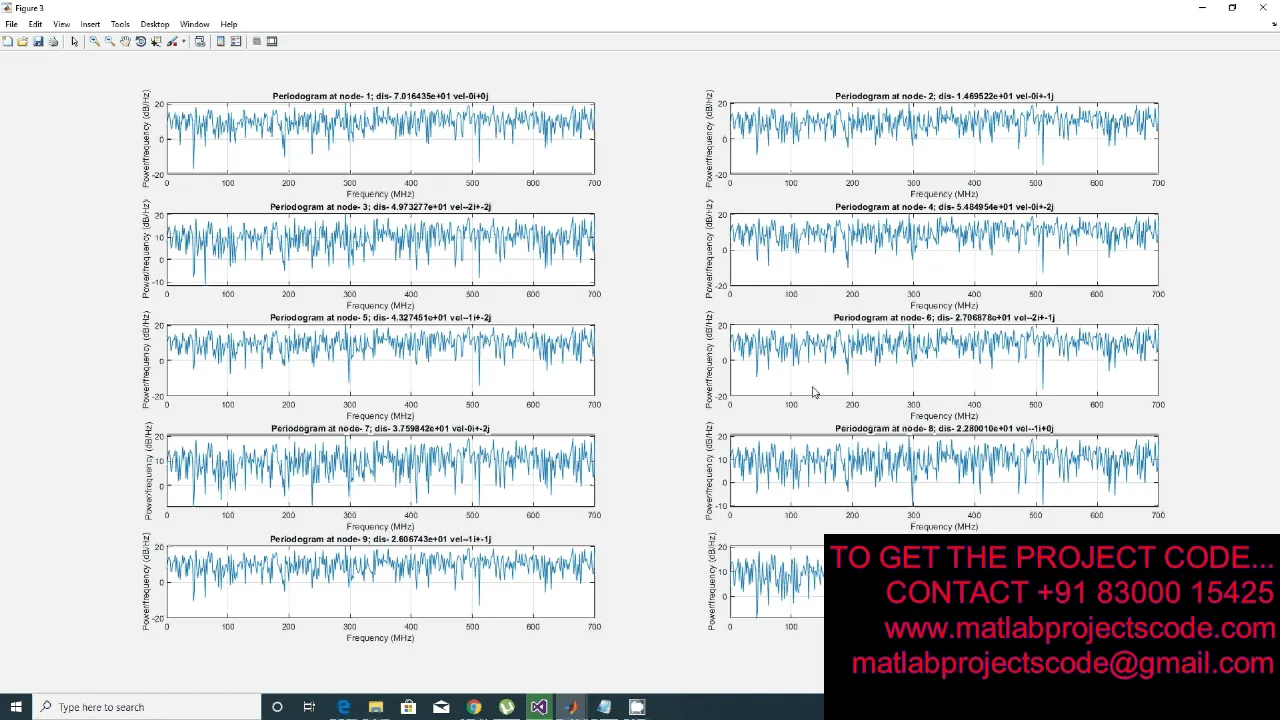Image resolution: width=1280 pixels, height=720 pixels.
Task: Open Task View on the taskbar
Action: tap(309, 707)
